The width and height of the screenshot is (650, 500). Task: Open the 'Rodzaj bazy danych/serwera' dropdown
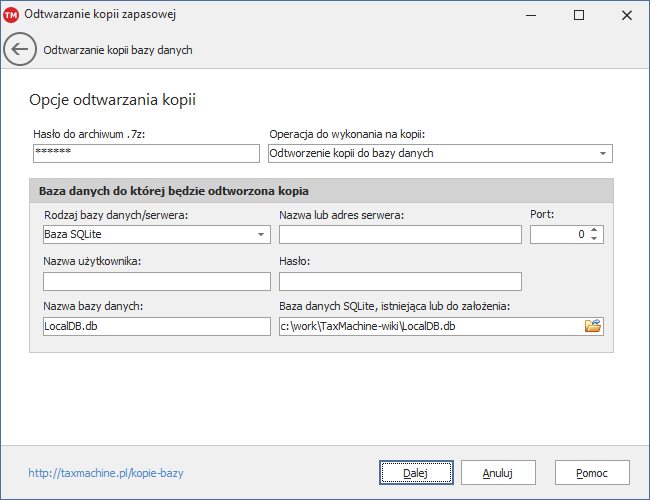tap(261, 234)
